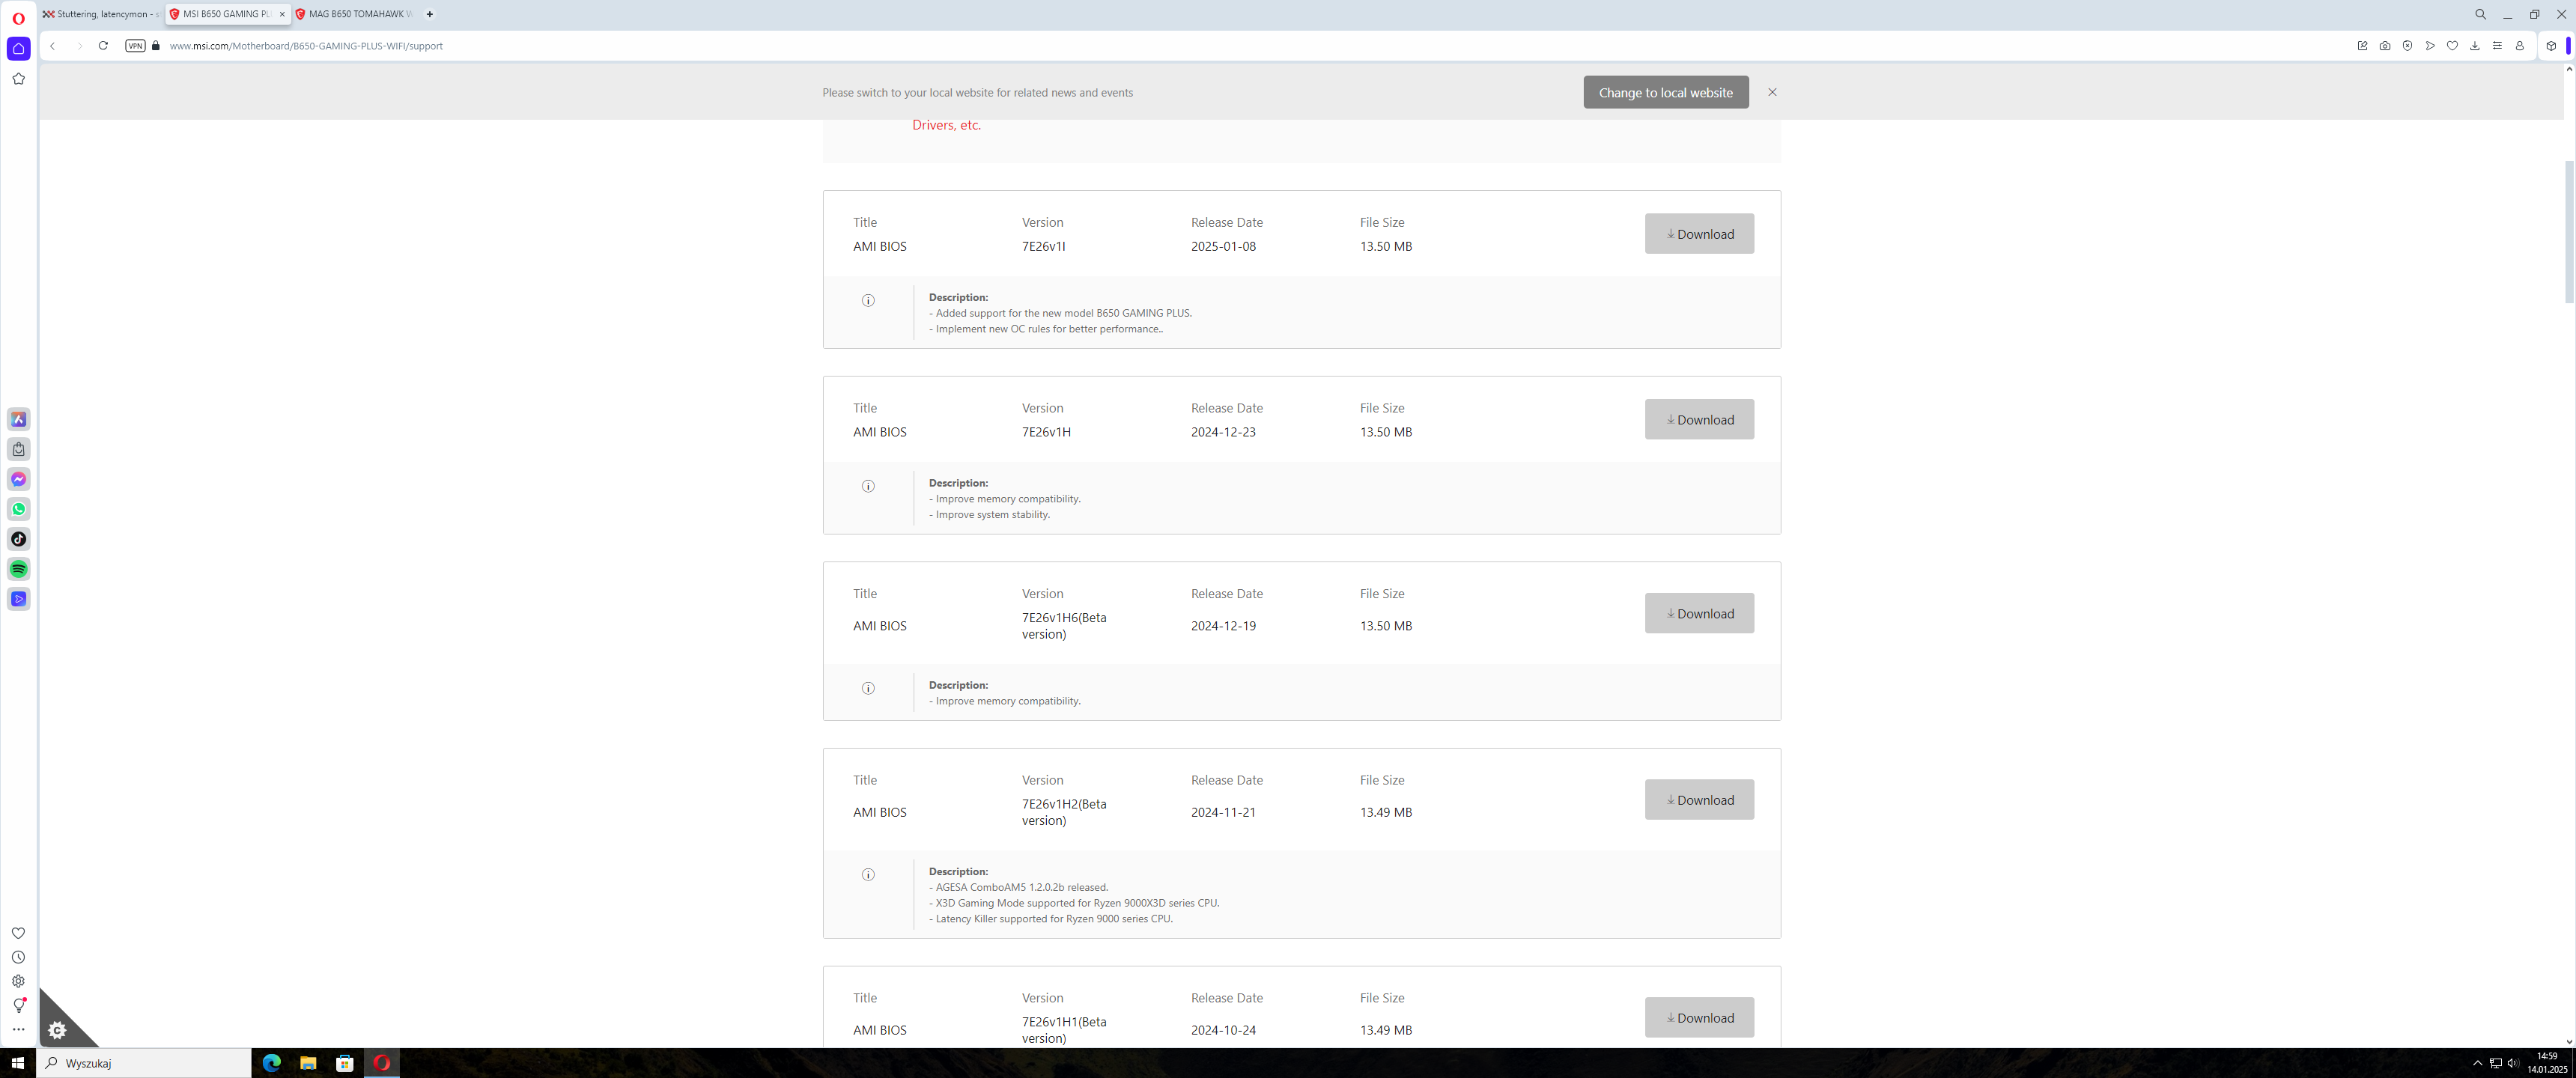
Task: Switch to the Stuttering latencymon tab
Action: coord(100,14)
